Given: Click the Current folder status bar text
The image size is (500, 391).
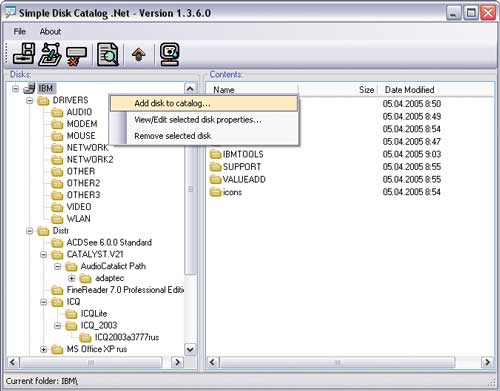Looking at the screenshot, I should click(x=42, y=381).
